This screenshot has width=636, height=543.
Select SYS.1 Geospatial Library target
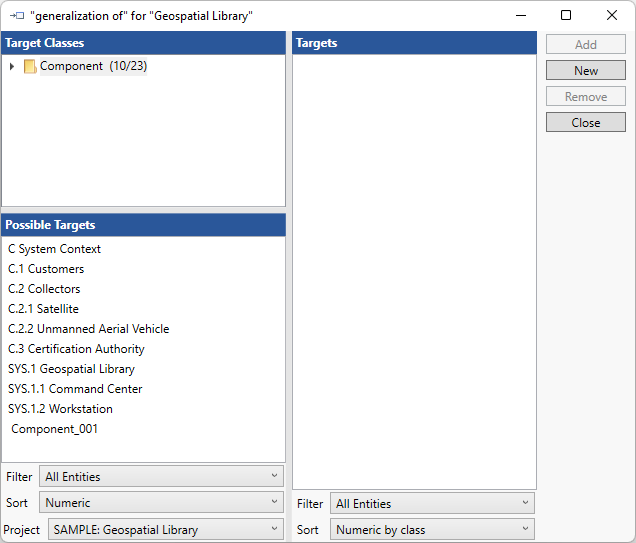click(x=71, y=369)
